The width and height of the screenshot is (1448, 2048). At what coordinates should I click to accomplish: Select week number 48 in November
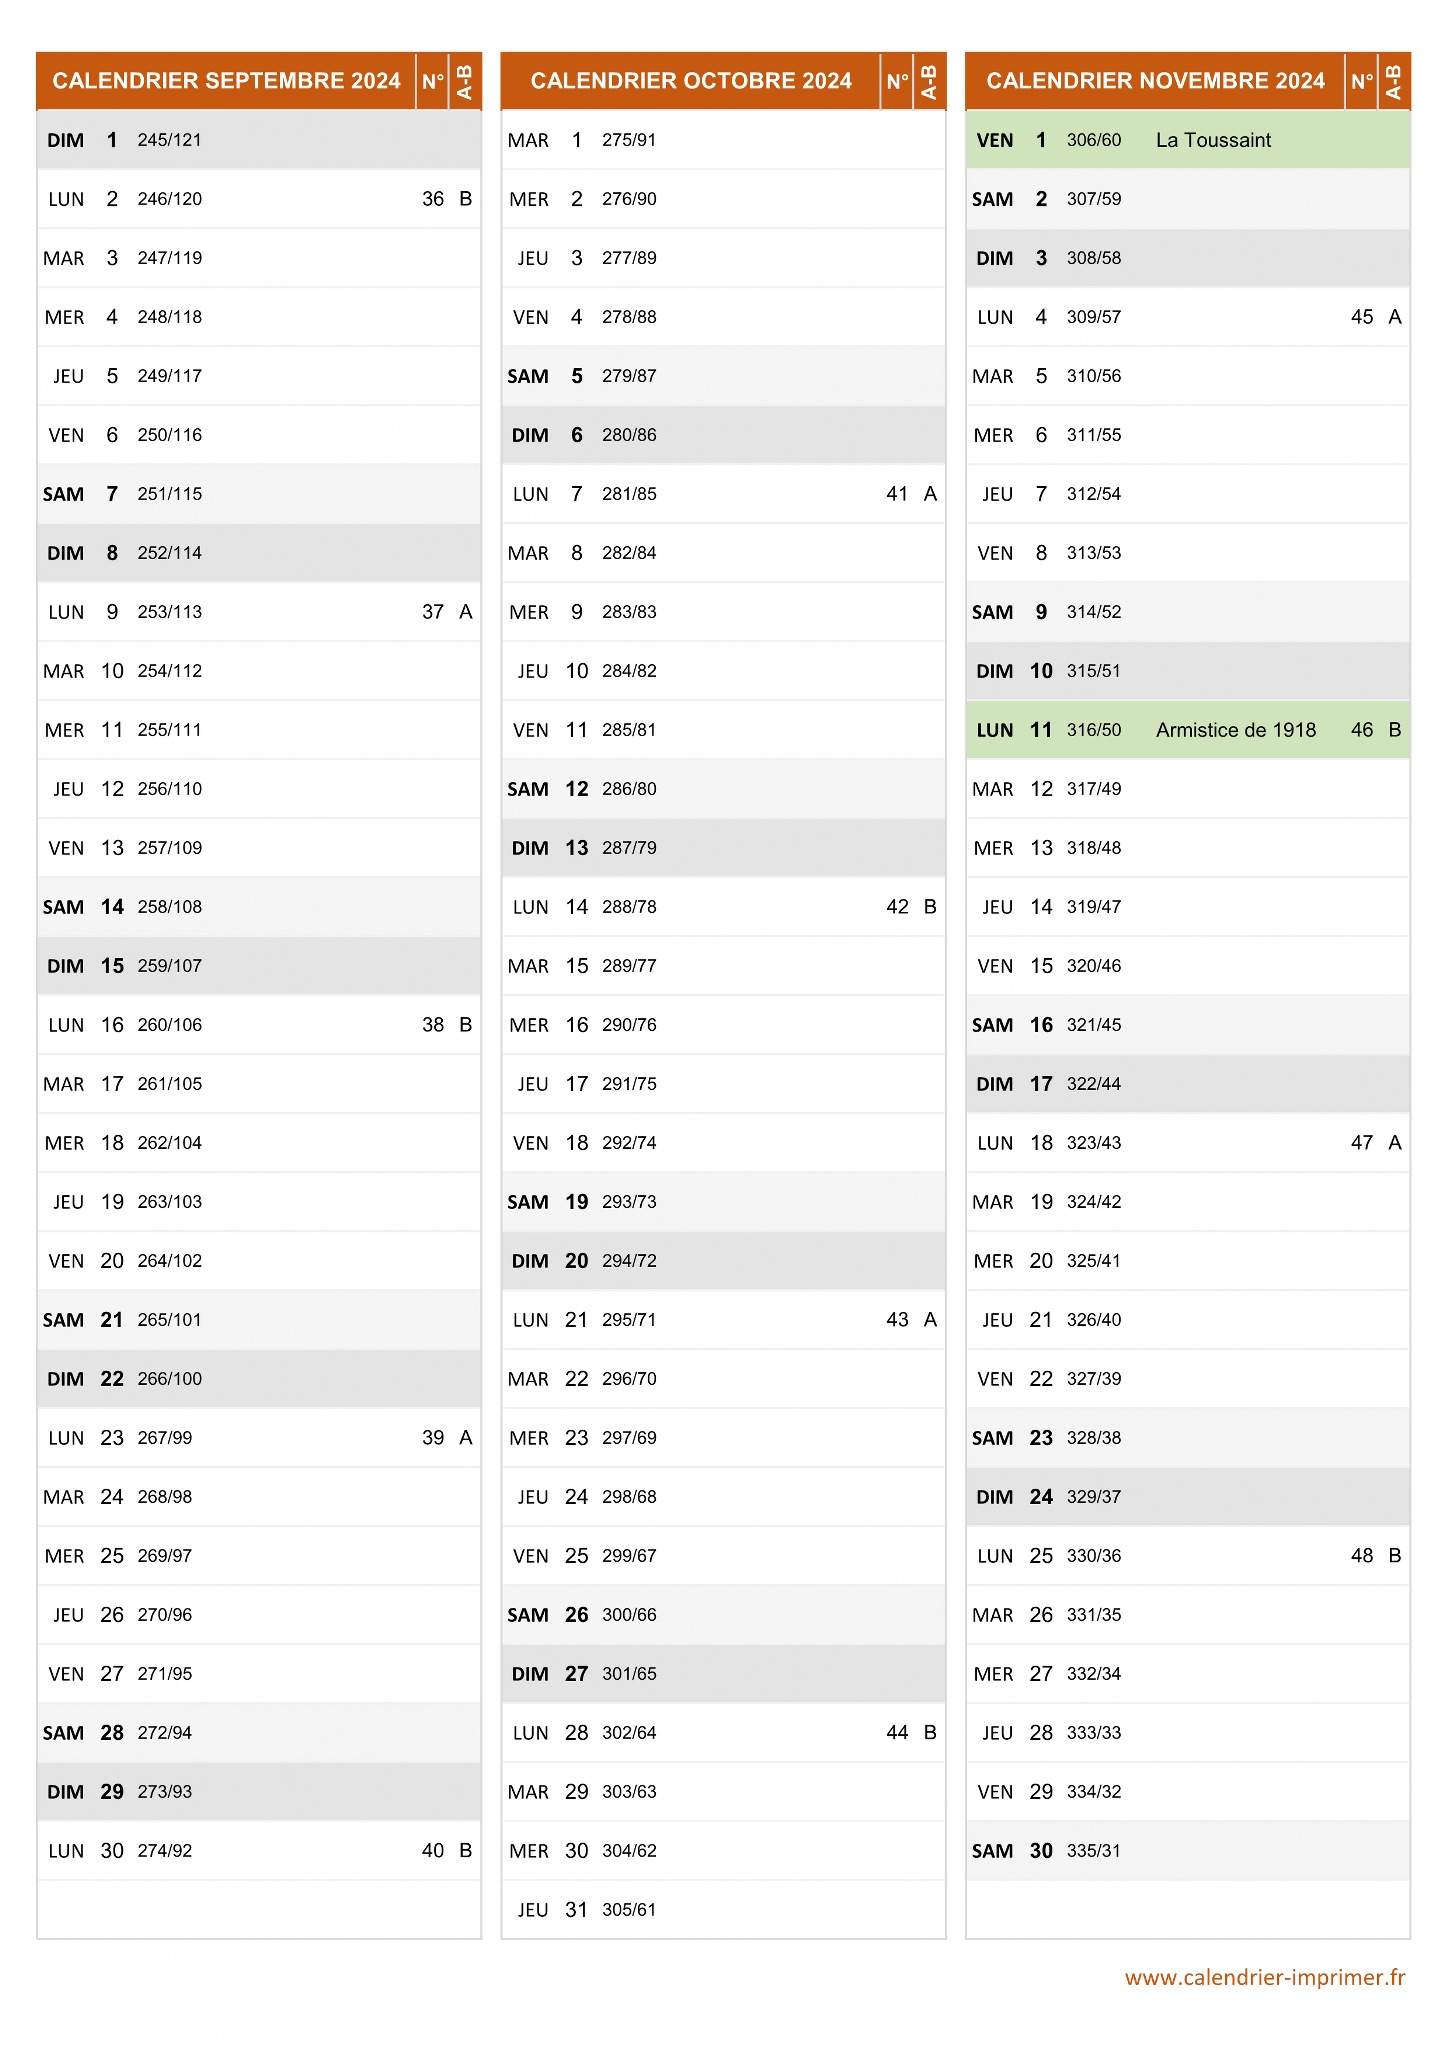(x=1362, y=1556)
